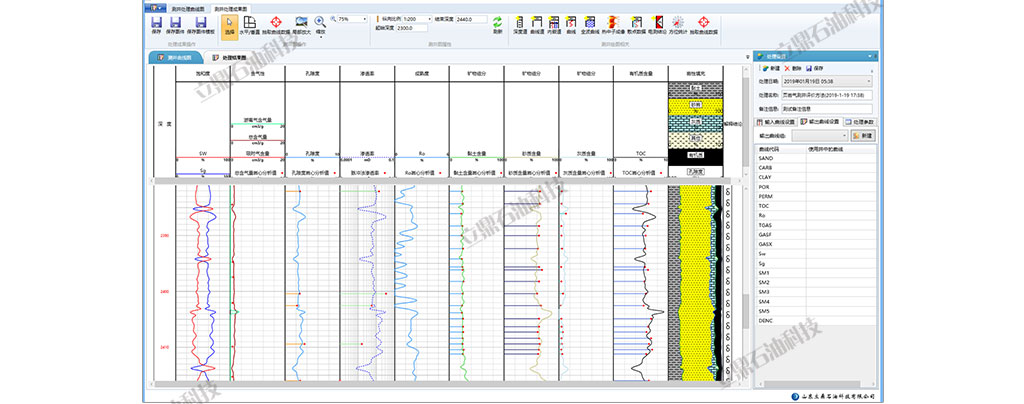The image size is (1024, 404).
Task: Click the 新建 button beside 输出曲线组
Action: [x=863, y=135]
